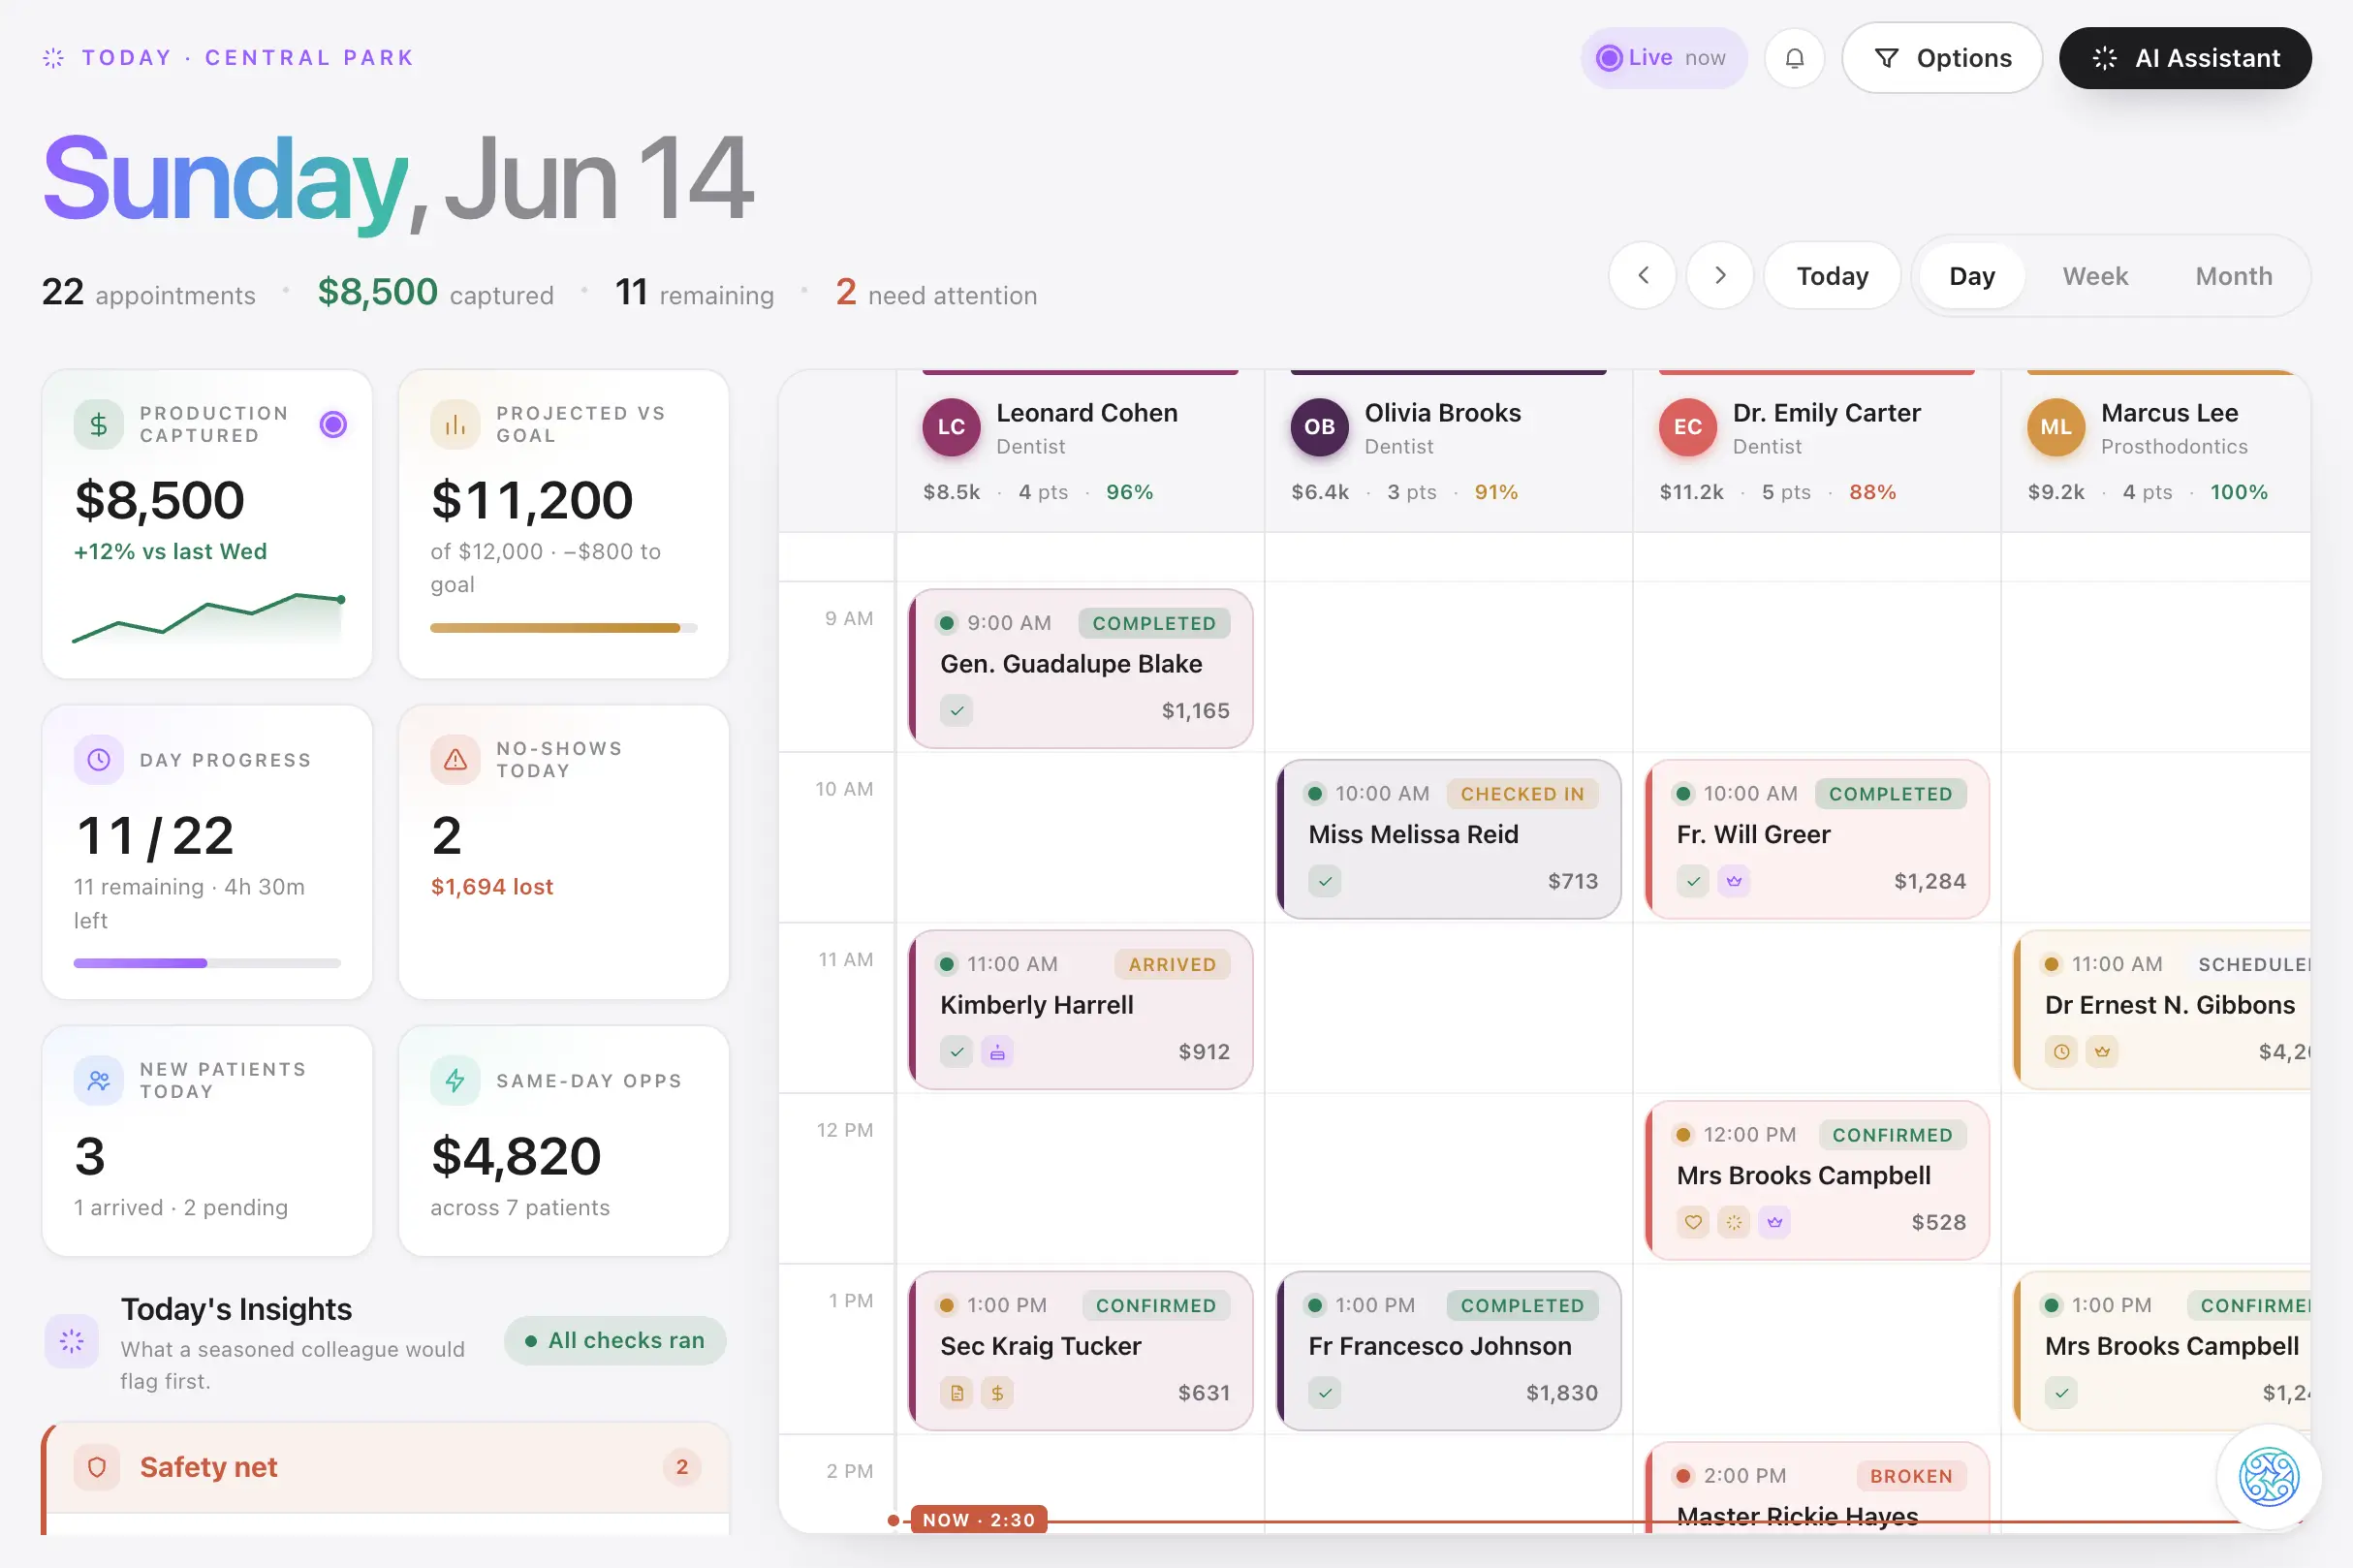Click birthday cake icon on Kimberly Harrell card
Image resolution: width=2353 pixels, height=1568 pixels.
click(x=996, y=1052)
